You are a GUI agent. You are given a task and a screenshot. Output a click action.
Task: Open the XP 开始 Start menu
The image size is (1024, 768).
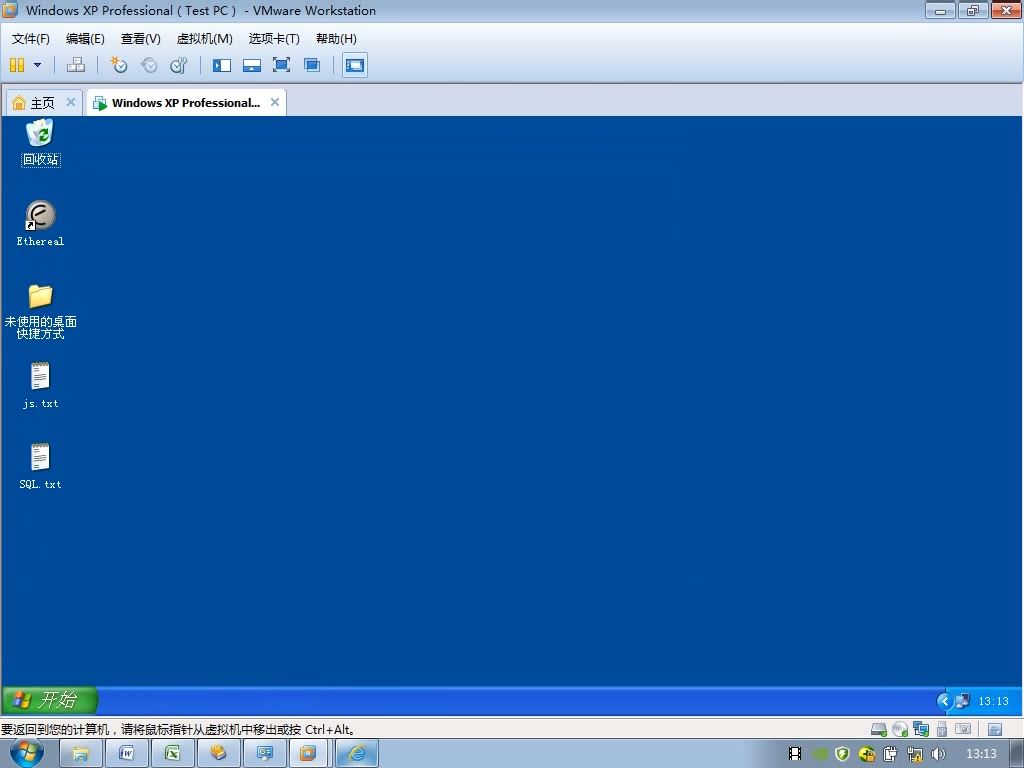50,700
